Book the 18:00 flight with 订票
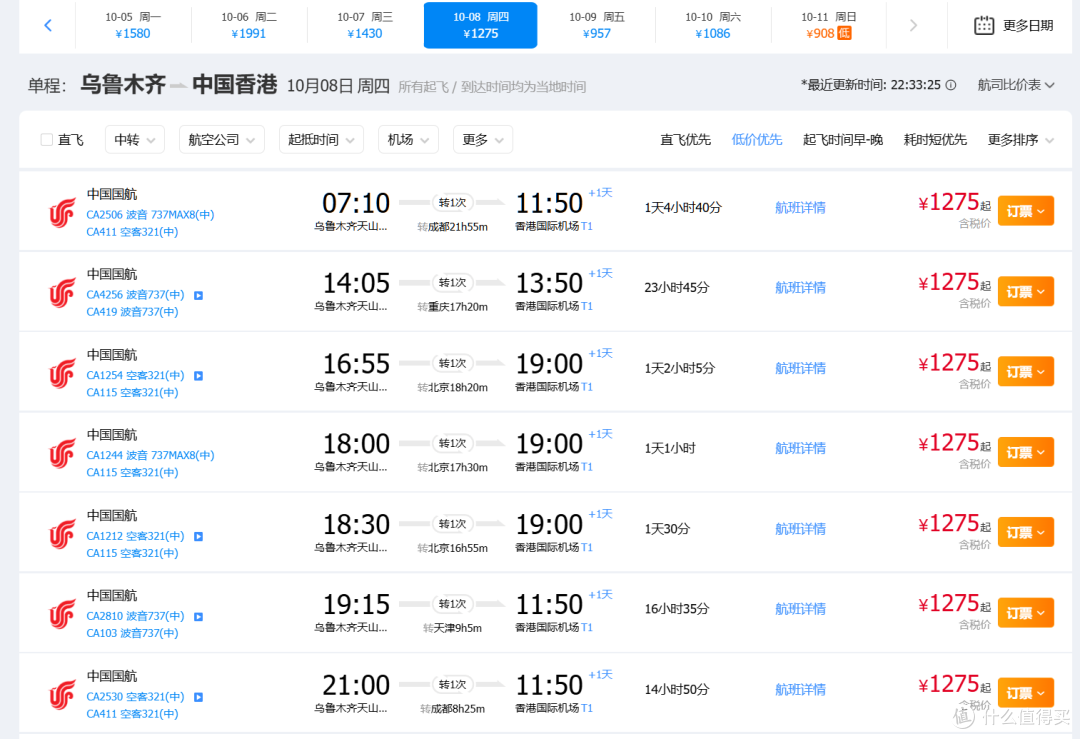The image size is (1080, 739). pyautogui.click(x=1026, y=452)
